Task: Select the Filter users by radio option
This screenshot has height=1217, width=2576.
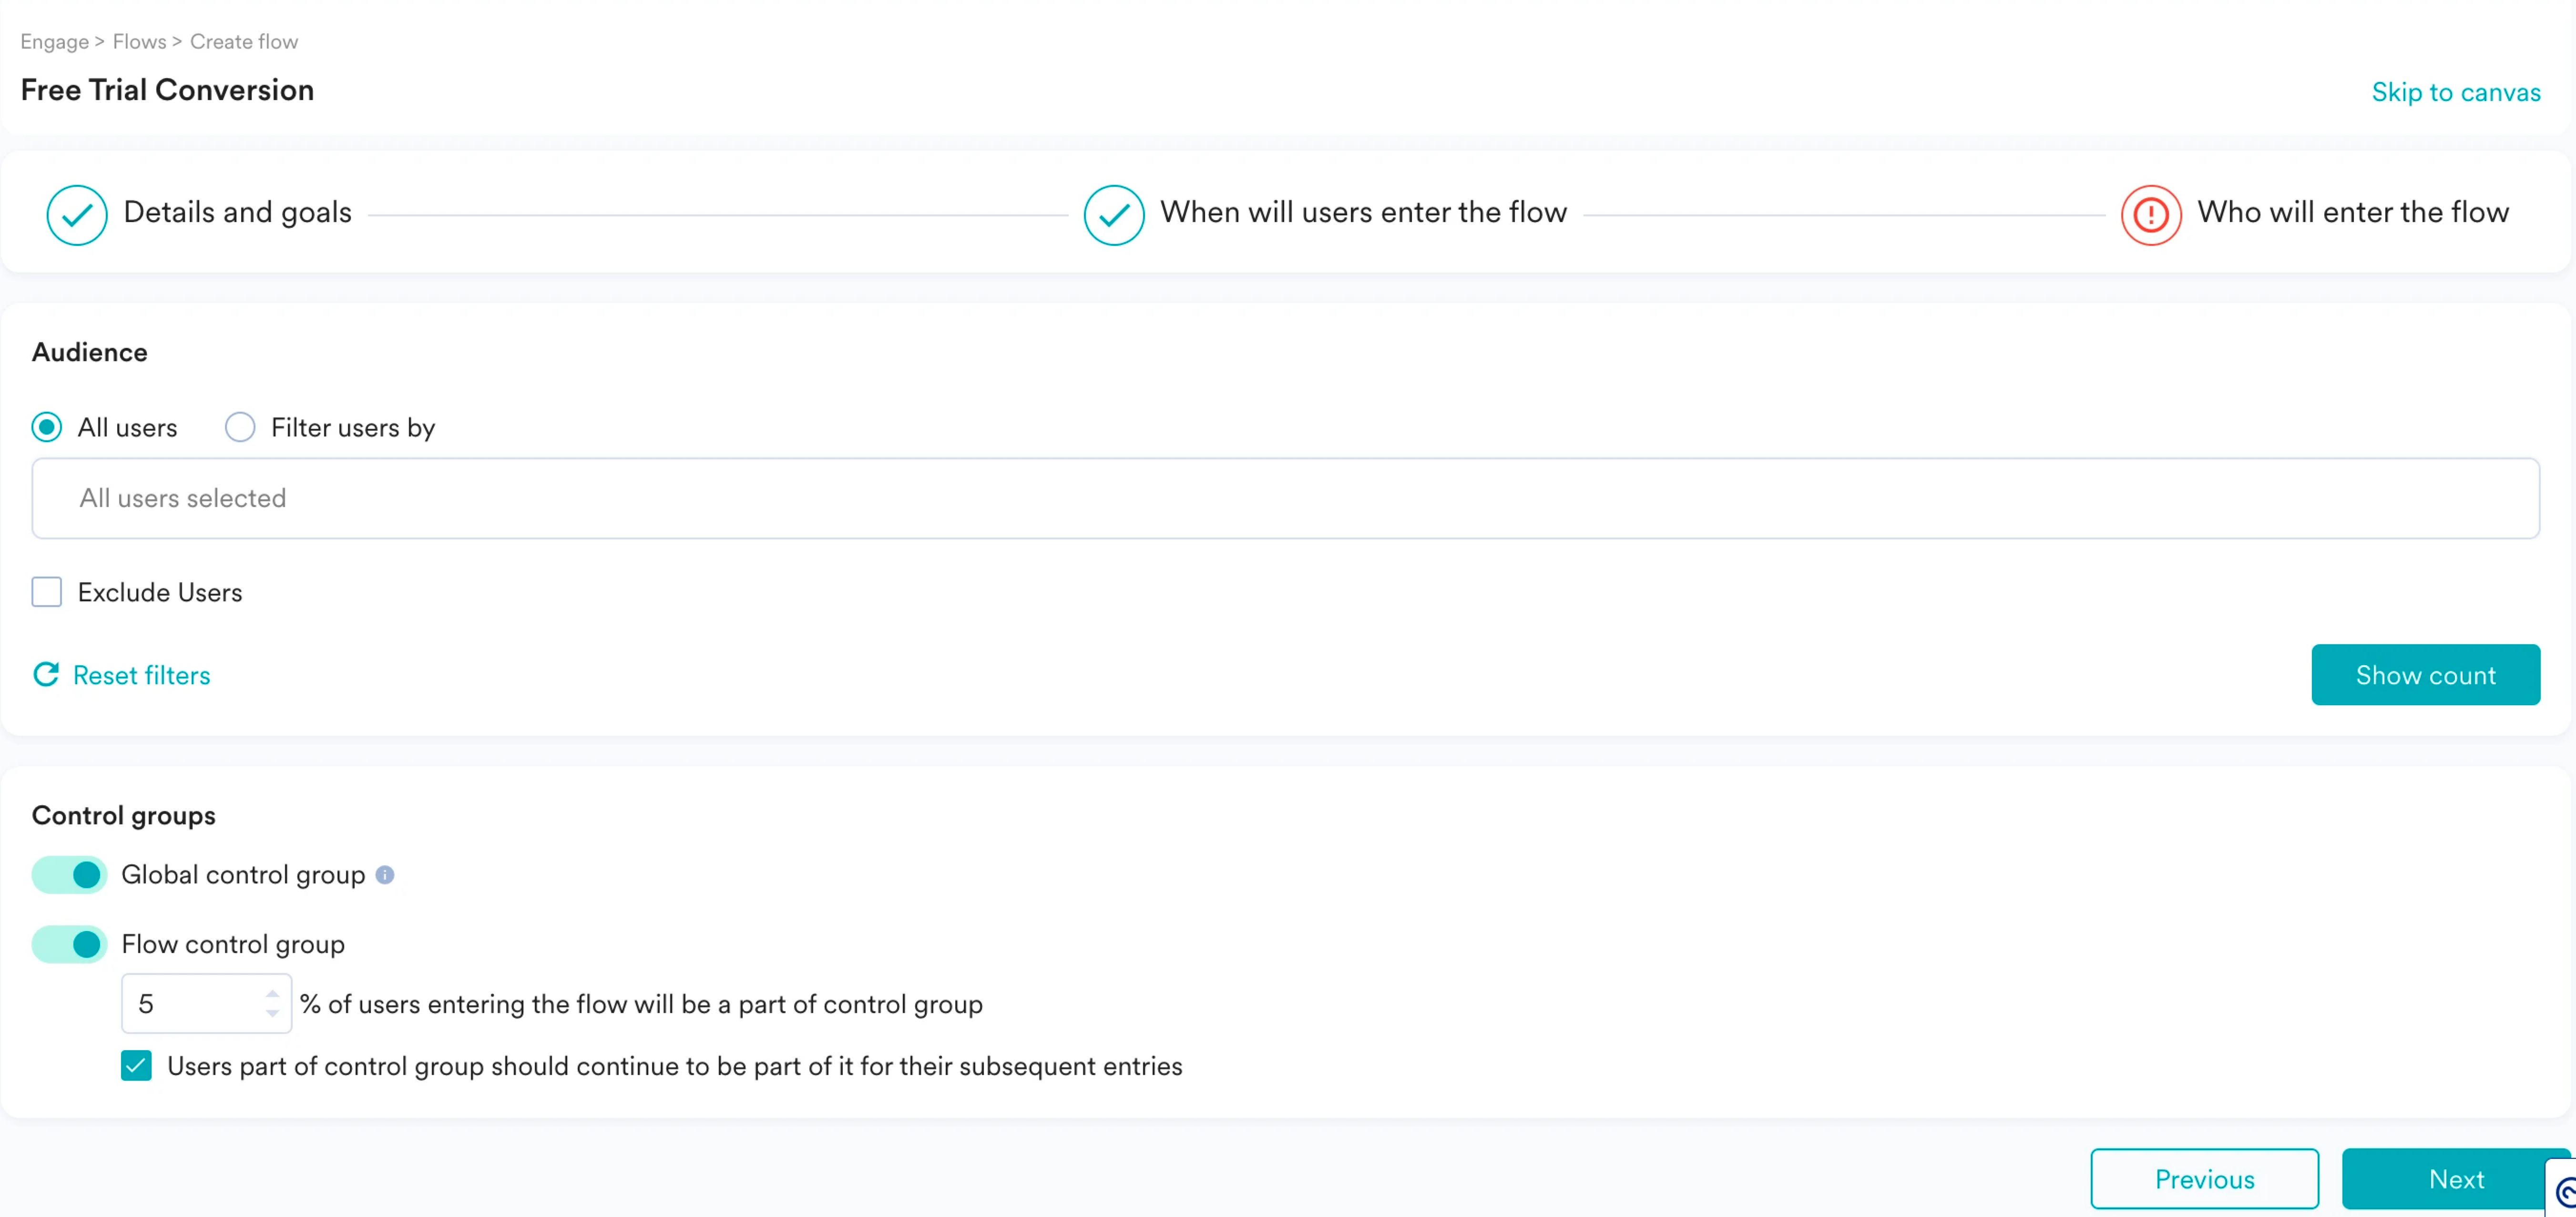Action: (x=240, y=427)
